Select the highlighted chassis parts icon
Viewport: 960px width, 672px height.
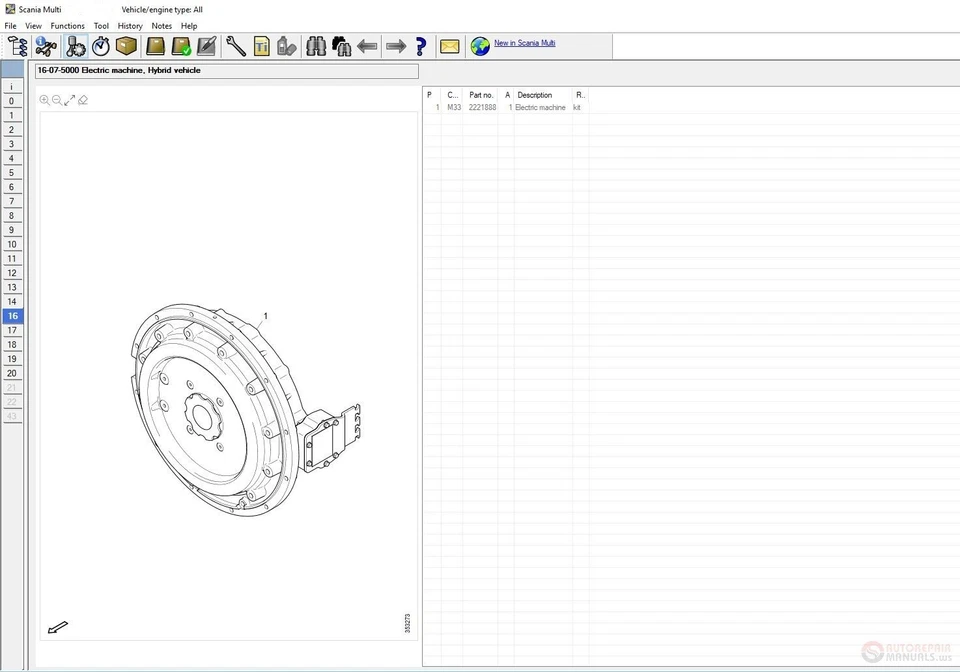(73, 46)
